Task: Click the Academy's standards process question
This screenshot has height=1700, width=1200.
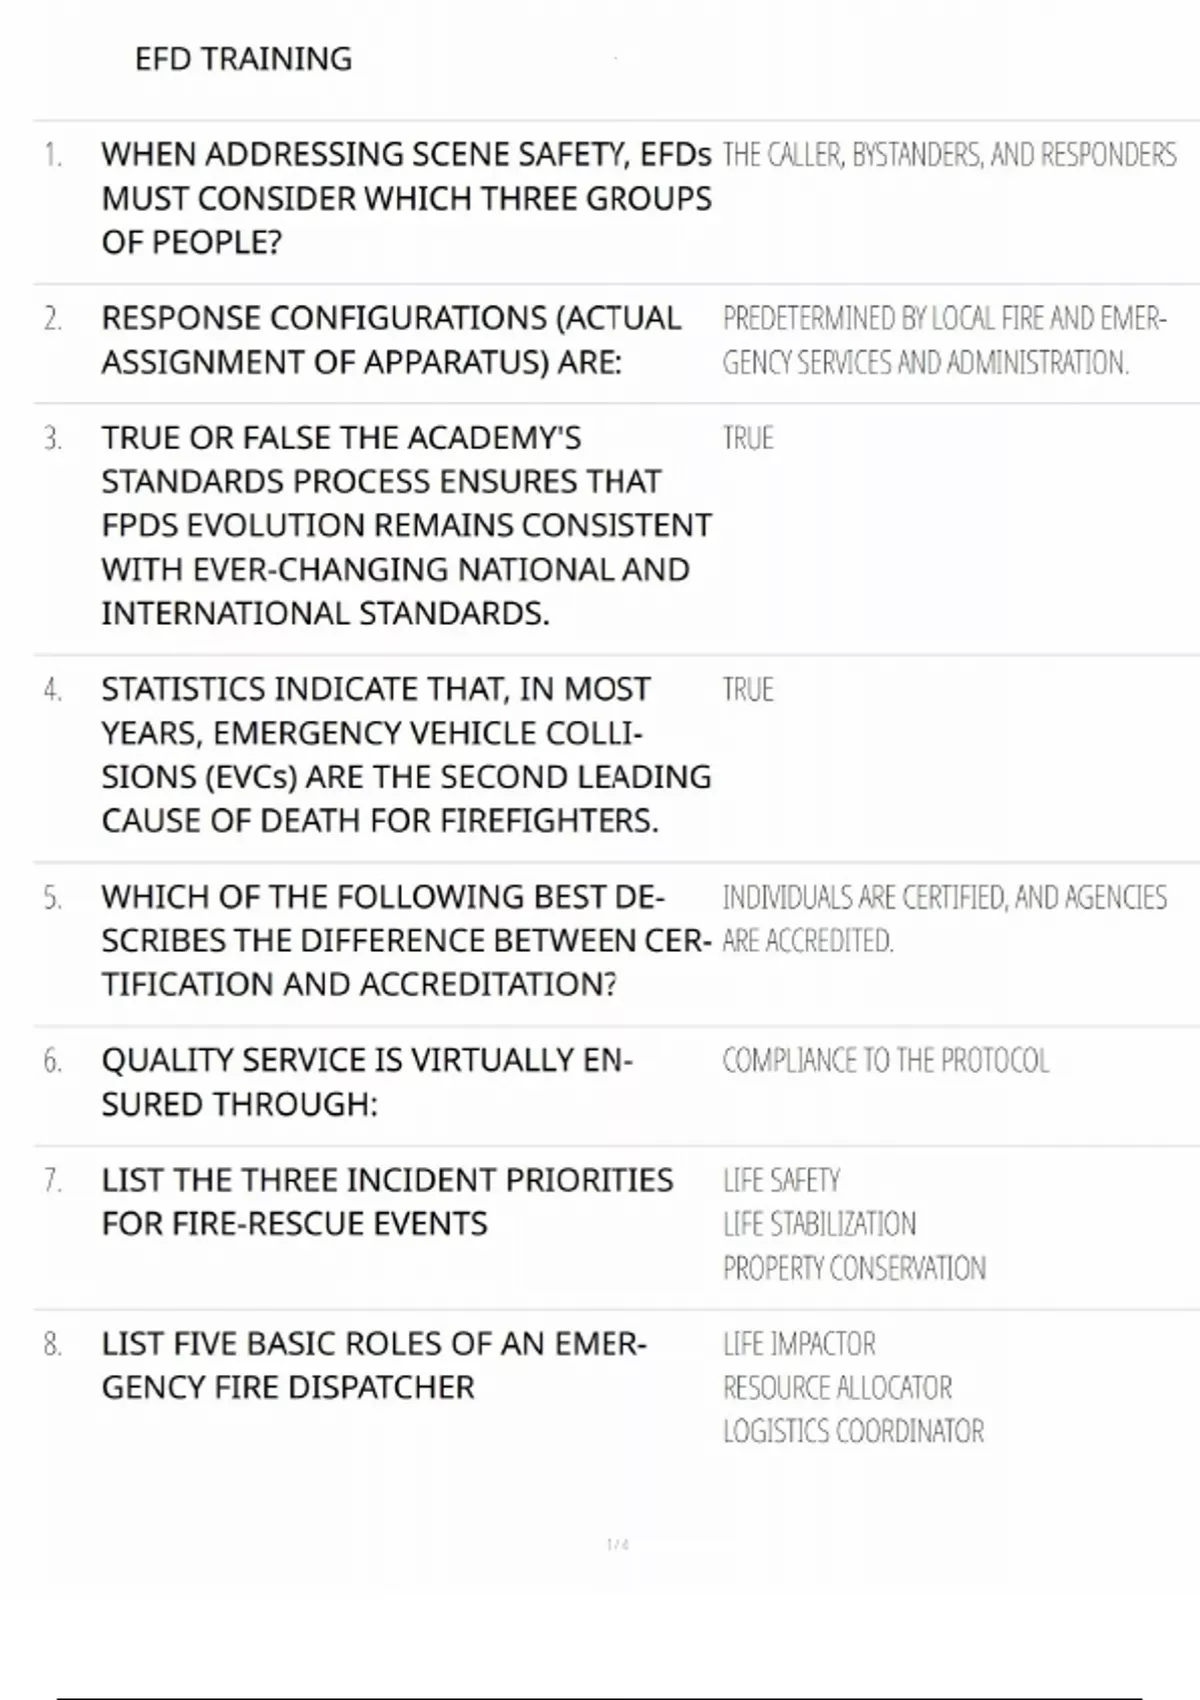Action: click(405, 525)
